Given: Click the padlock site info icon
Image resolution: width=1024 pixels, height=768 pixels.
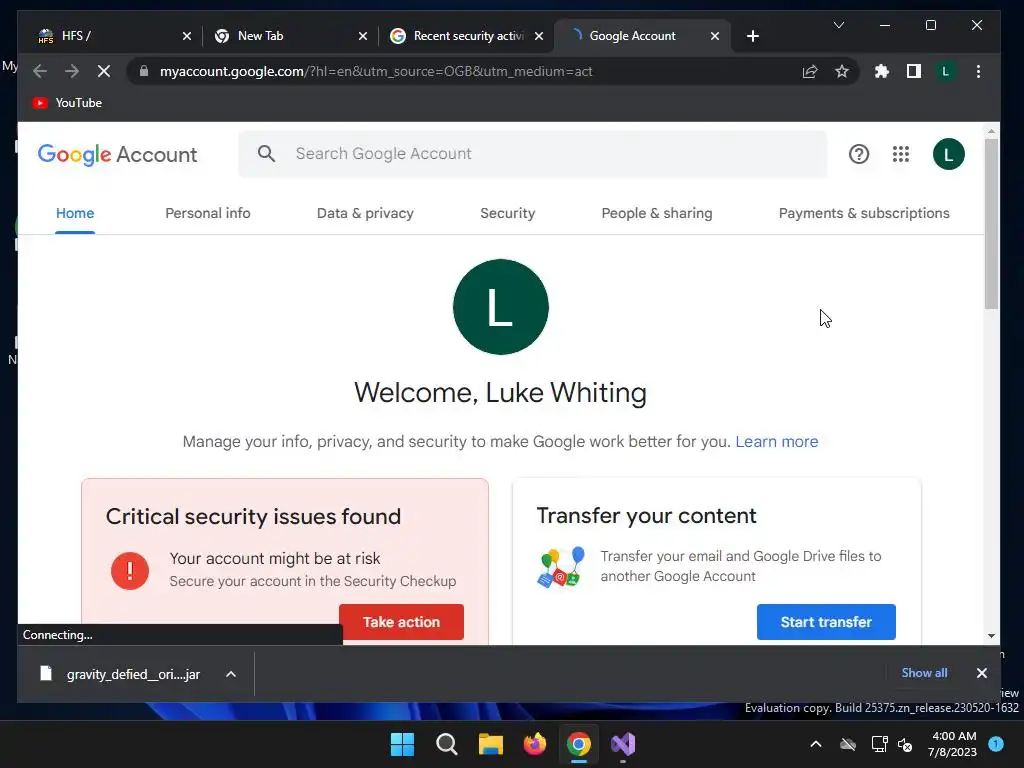Looking at the screenshot, I should click(144, 71).
